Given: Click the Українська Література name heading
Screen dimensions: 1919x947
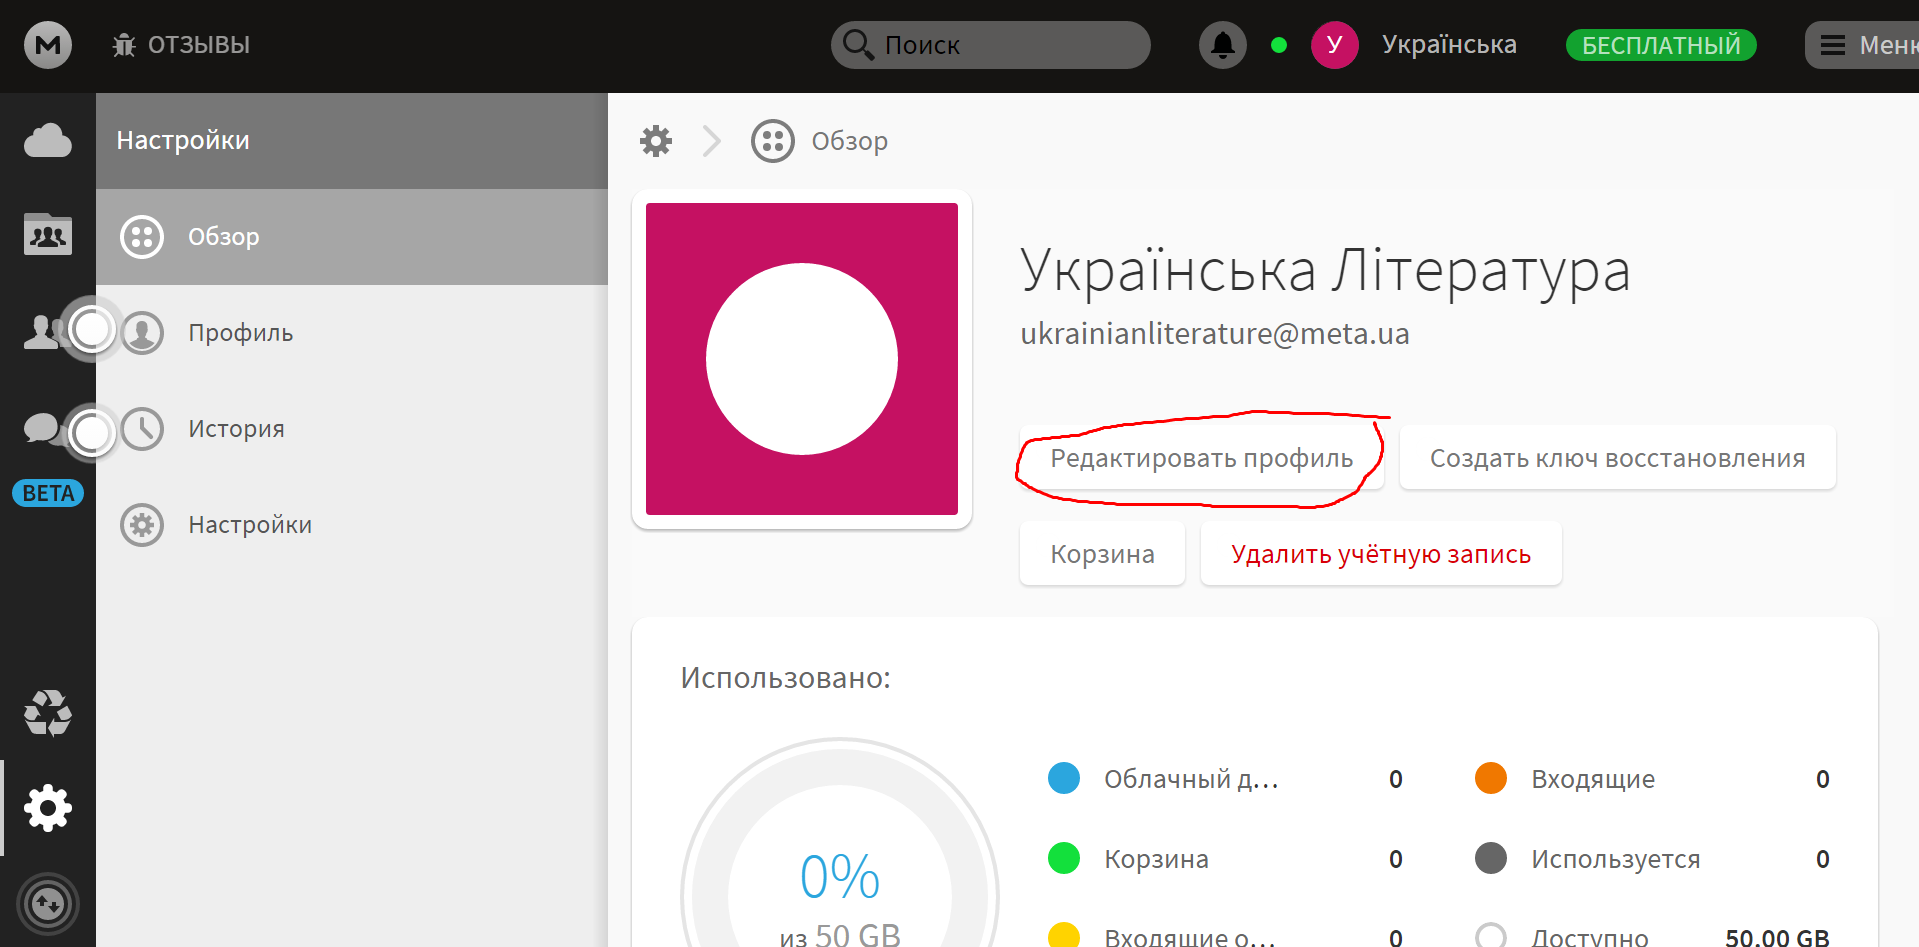Looking at the screenshot, I should 1325,271.
